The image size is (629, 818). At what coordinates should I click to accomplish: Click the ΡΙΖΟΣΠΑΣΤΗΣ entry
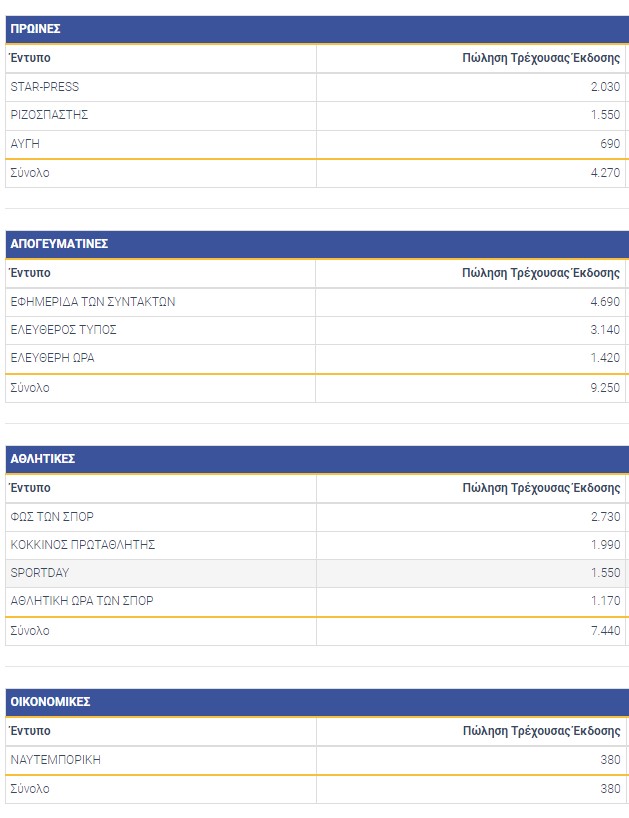click(x=50, y=115)
